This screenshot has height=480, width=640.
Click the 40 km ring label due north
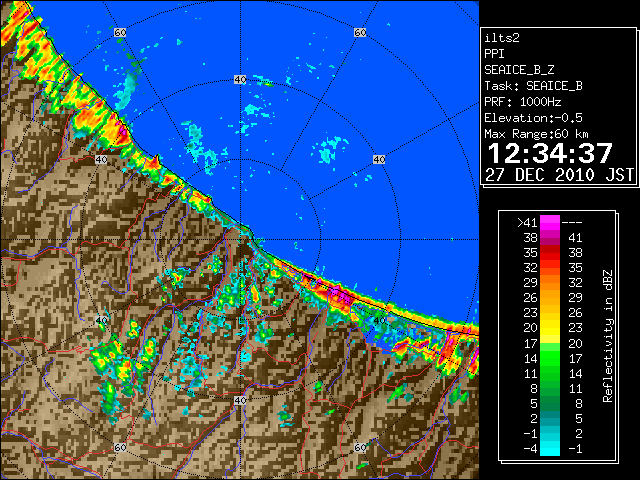[240, 80]
